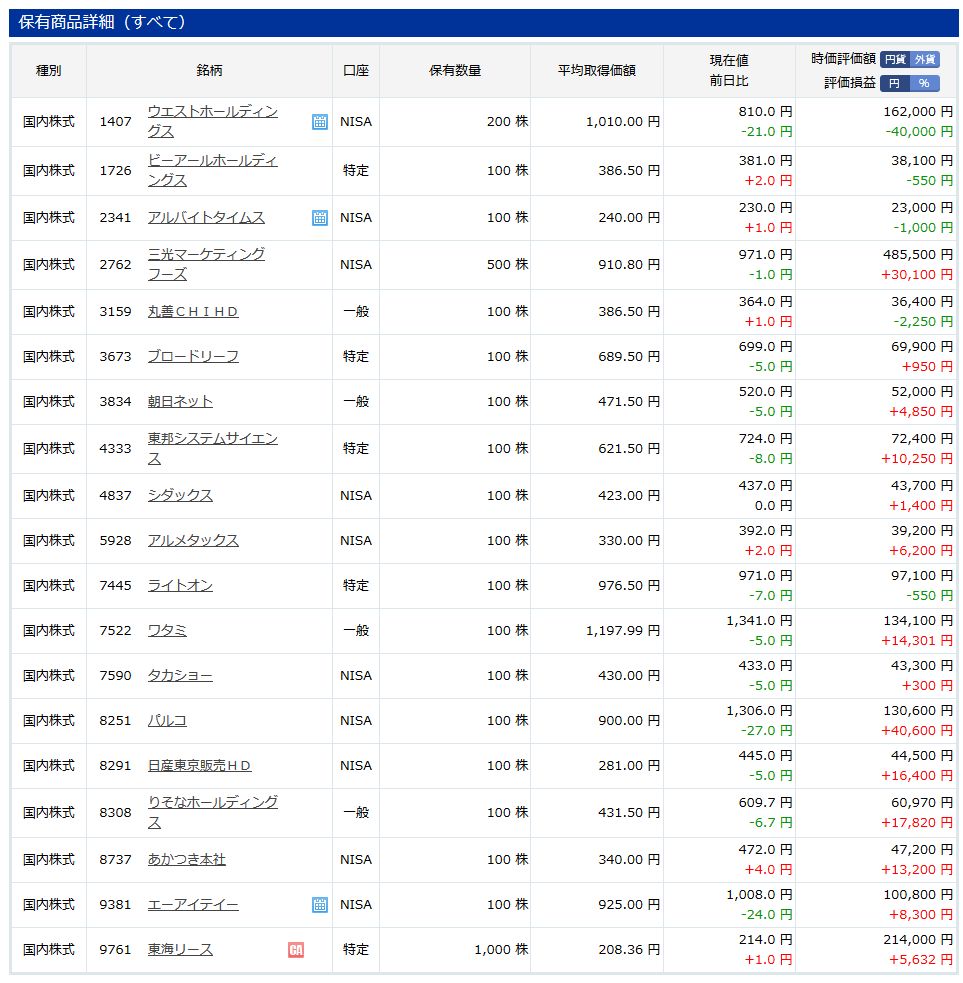Open the りそなホールディングス link
The height and width of the screenshot is (983, 963).
coord(213,812)
